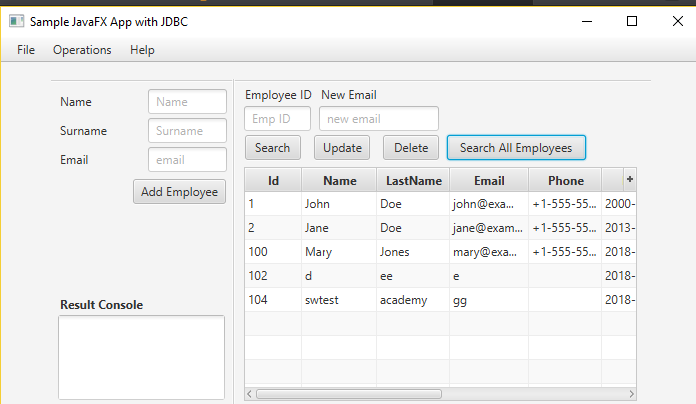
Task: Focus the Name input field
Action: click(x=187, y=102)
